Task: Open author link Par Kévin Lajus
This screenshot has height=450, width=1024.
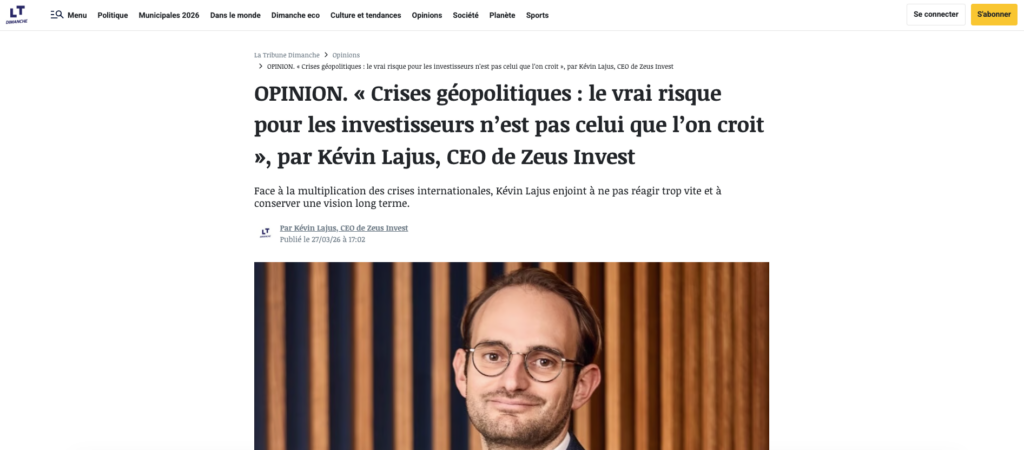Action: 344,228
